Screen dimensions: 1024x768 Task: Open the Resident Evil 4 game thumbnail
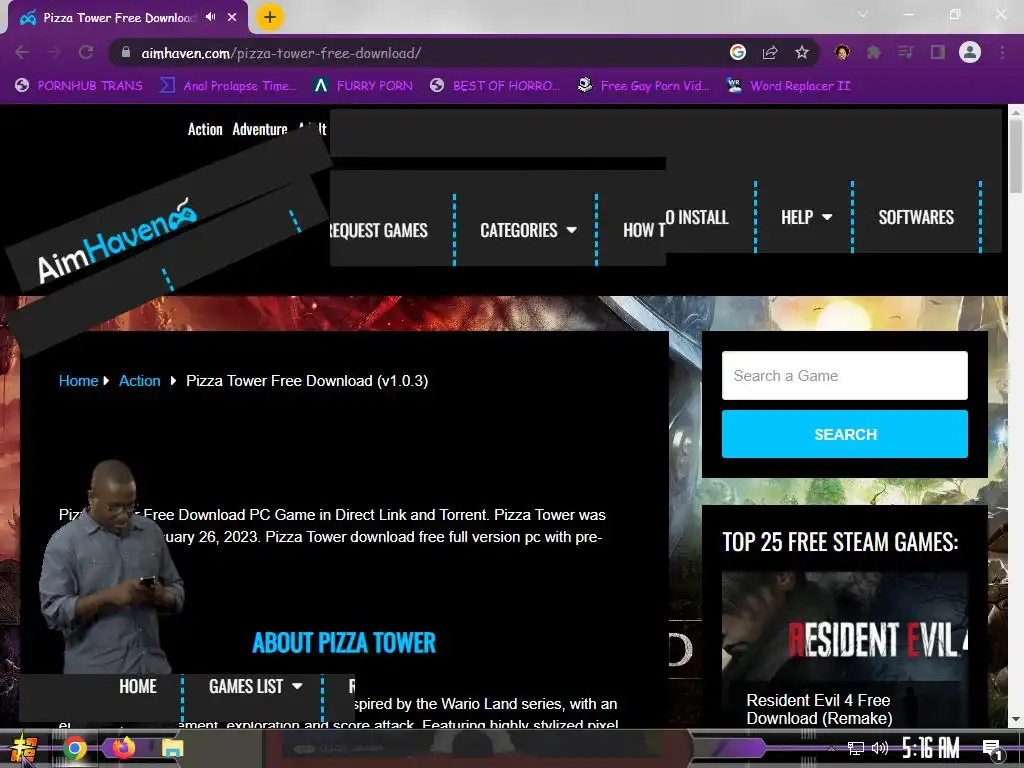point(844,627)
